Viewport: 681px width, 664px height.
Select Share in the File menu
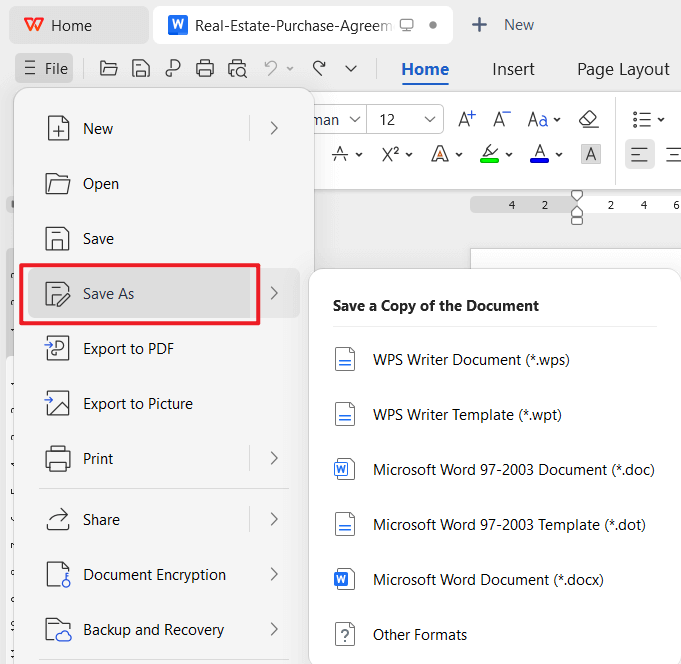(x=139, y=519)
